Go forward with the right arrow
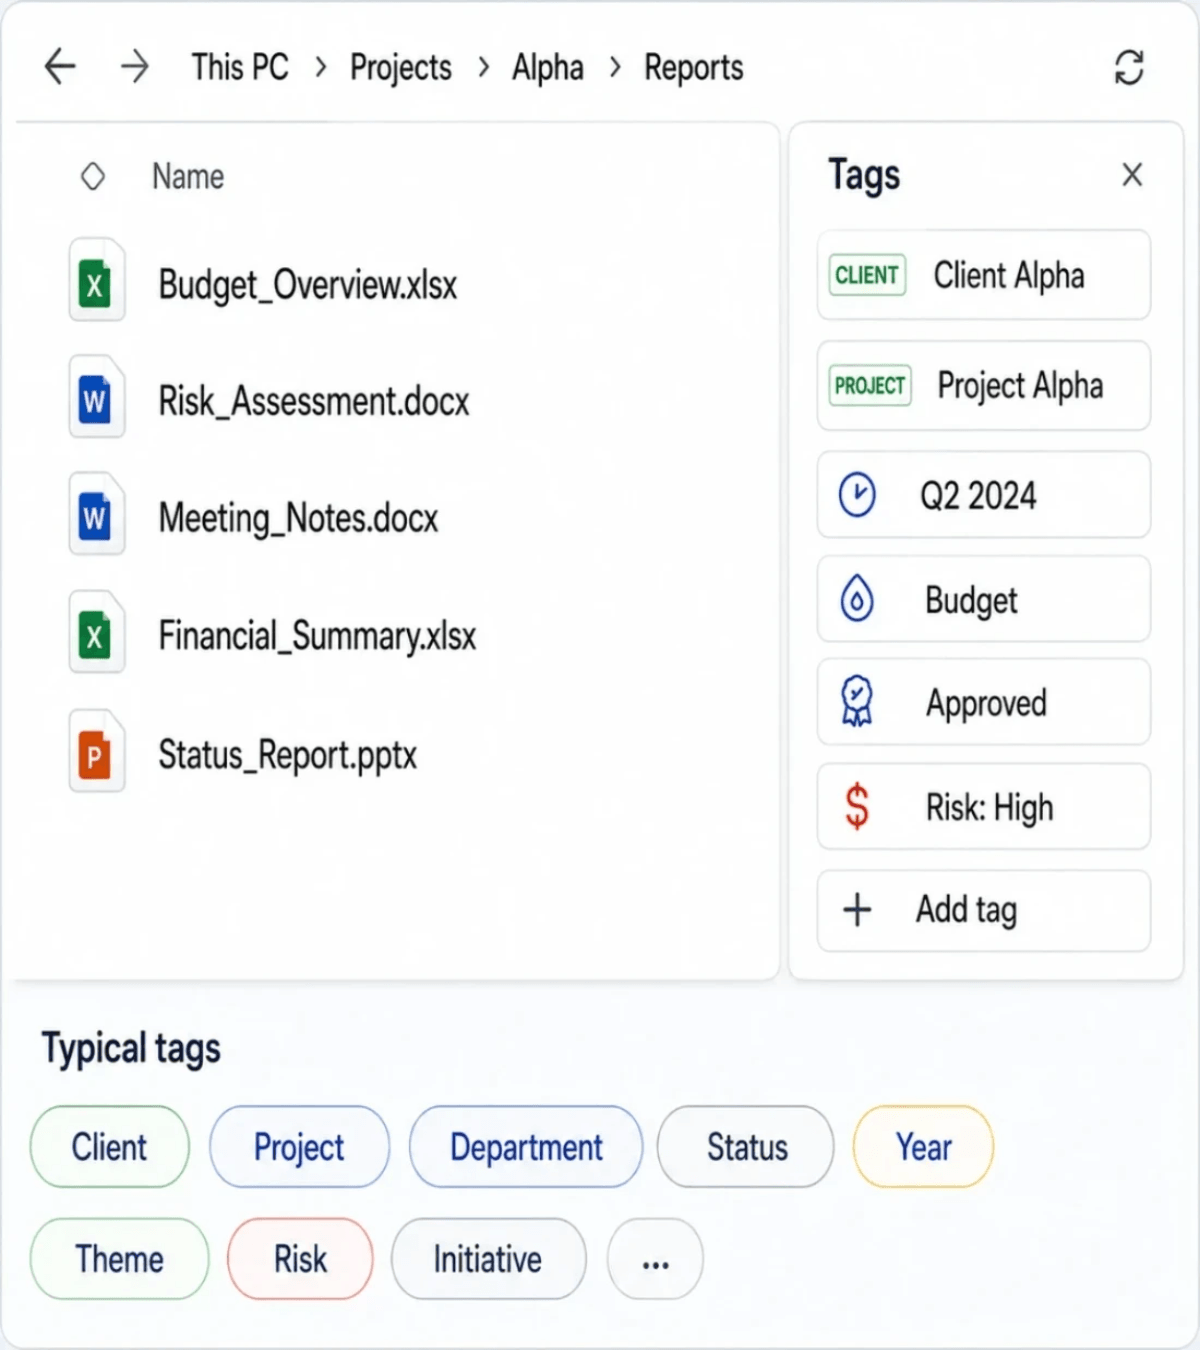The width and height of the screenshot is (1200, 1350). tap(134, 67)
